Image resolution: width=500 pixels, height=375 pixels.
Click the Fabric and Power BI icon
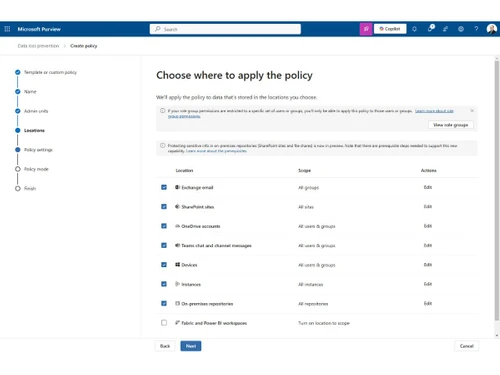click(x=177, y=323)
